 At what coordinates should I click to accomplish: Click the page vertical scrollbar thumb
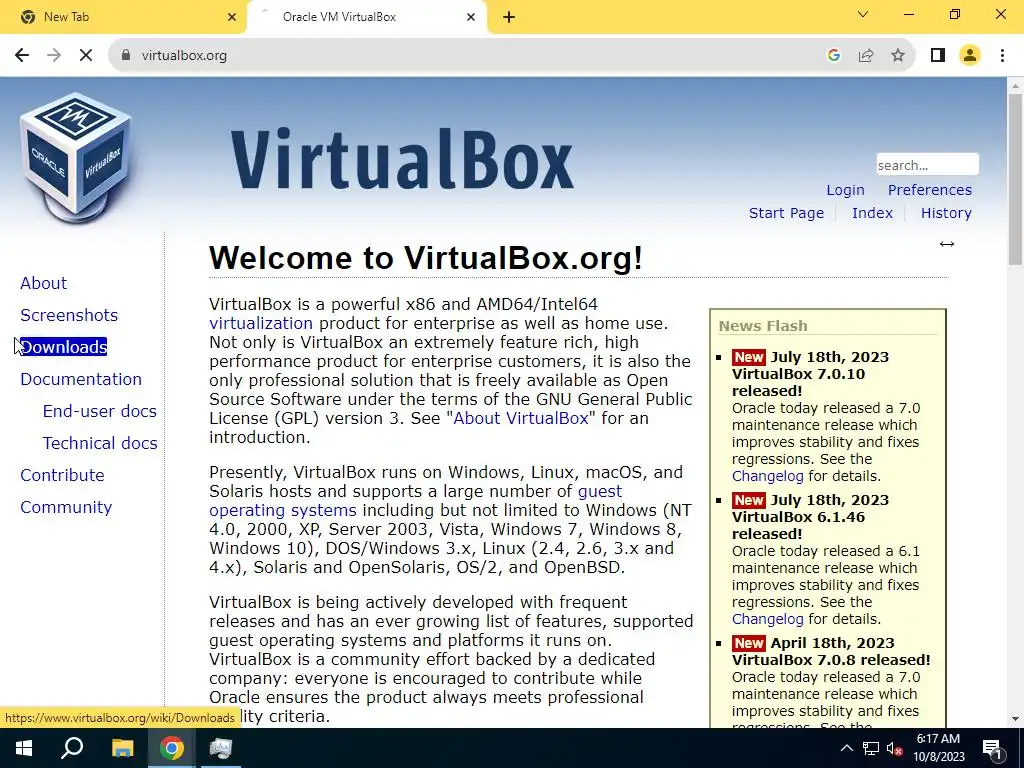click(1015, 178)
